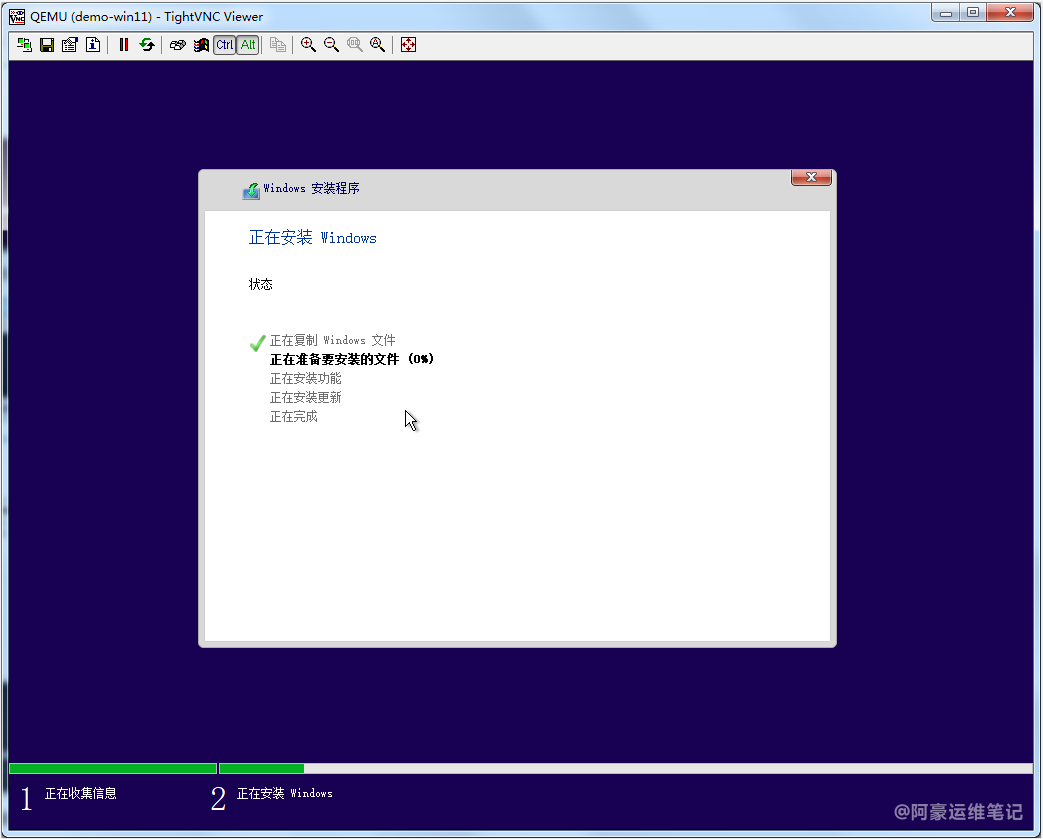Send Ctrl+Esc with the Windows flag icon

(201, 45)
